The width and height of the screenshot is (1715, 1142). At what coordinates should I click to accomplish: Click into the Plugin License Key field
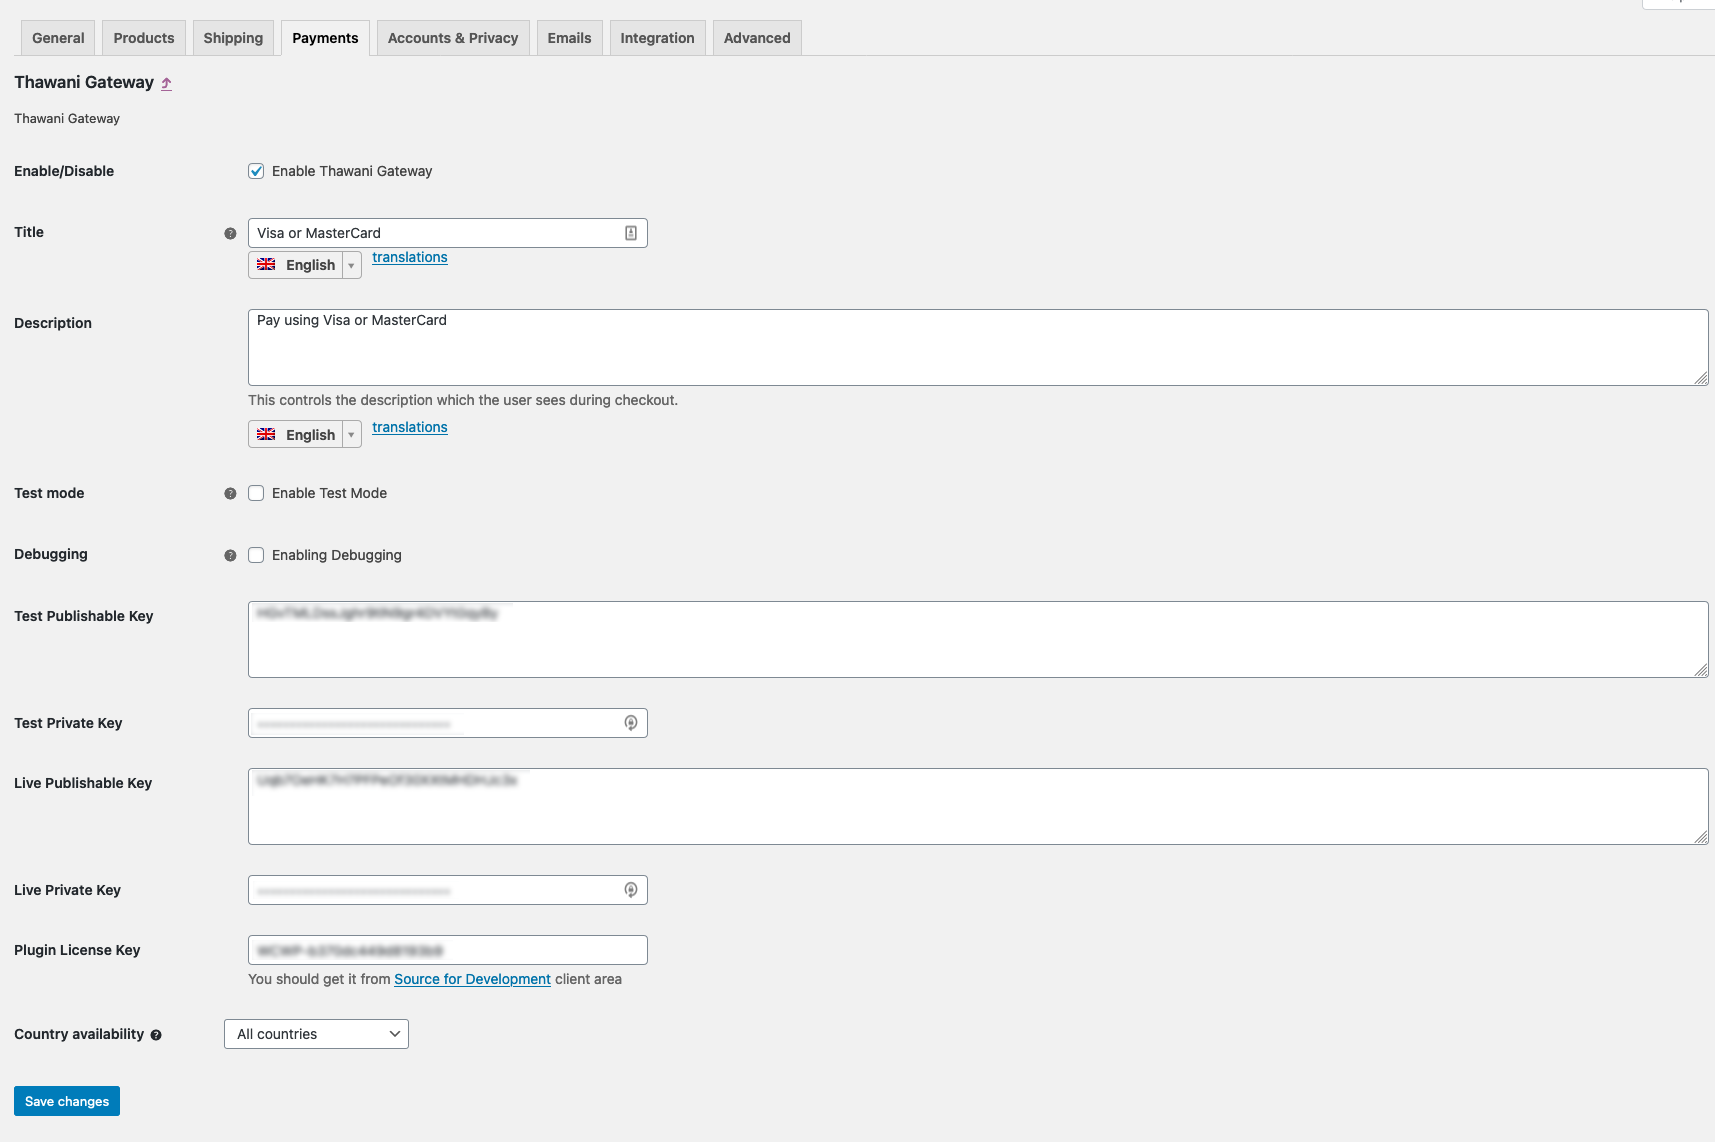coord(448,950)
